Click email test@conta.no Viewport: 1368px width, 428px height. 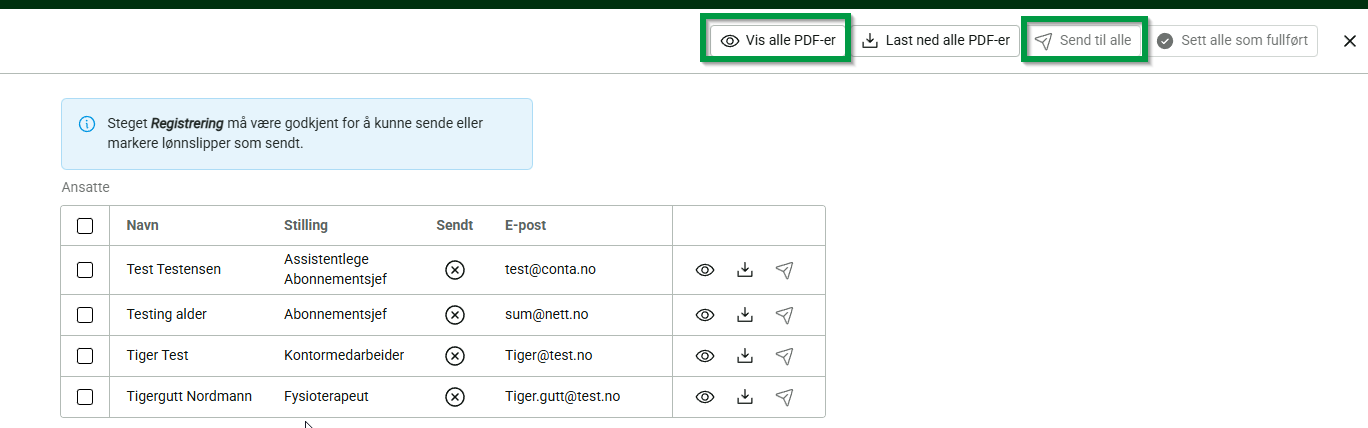[x=550, y=270]
